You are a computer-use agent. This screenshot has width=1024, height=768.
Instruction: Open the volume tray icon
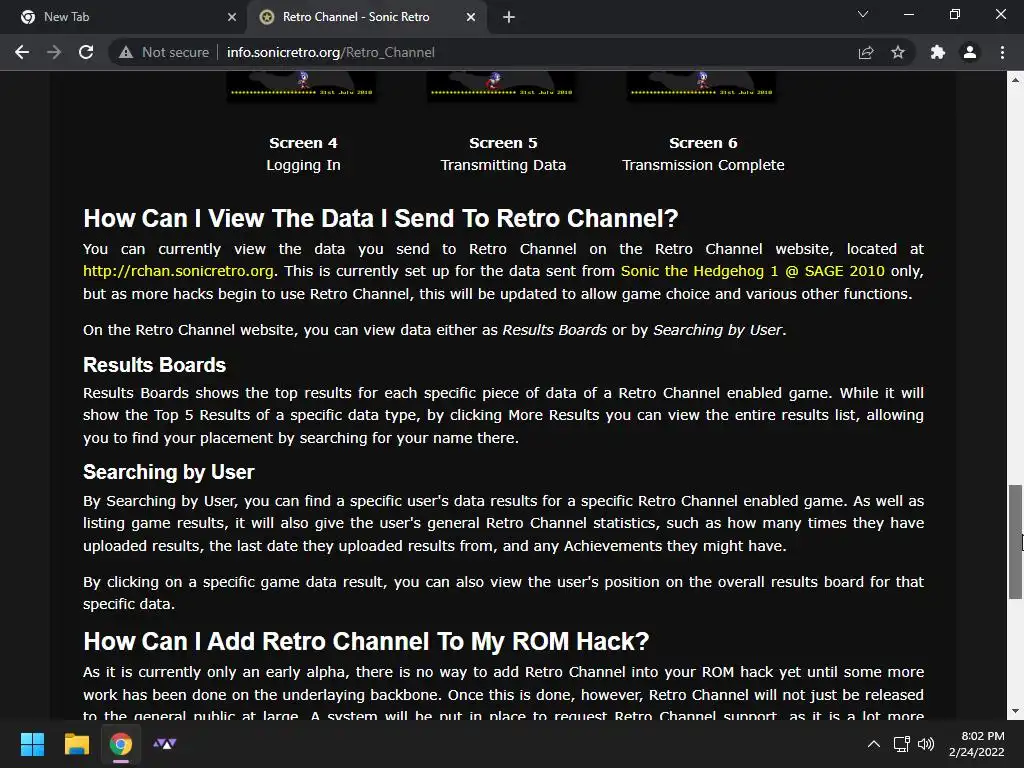pos(926,744)
